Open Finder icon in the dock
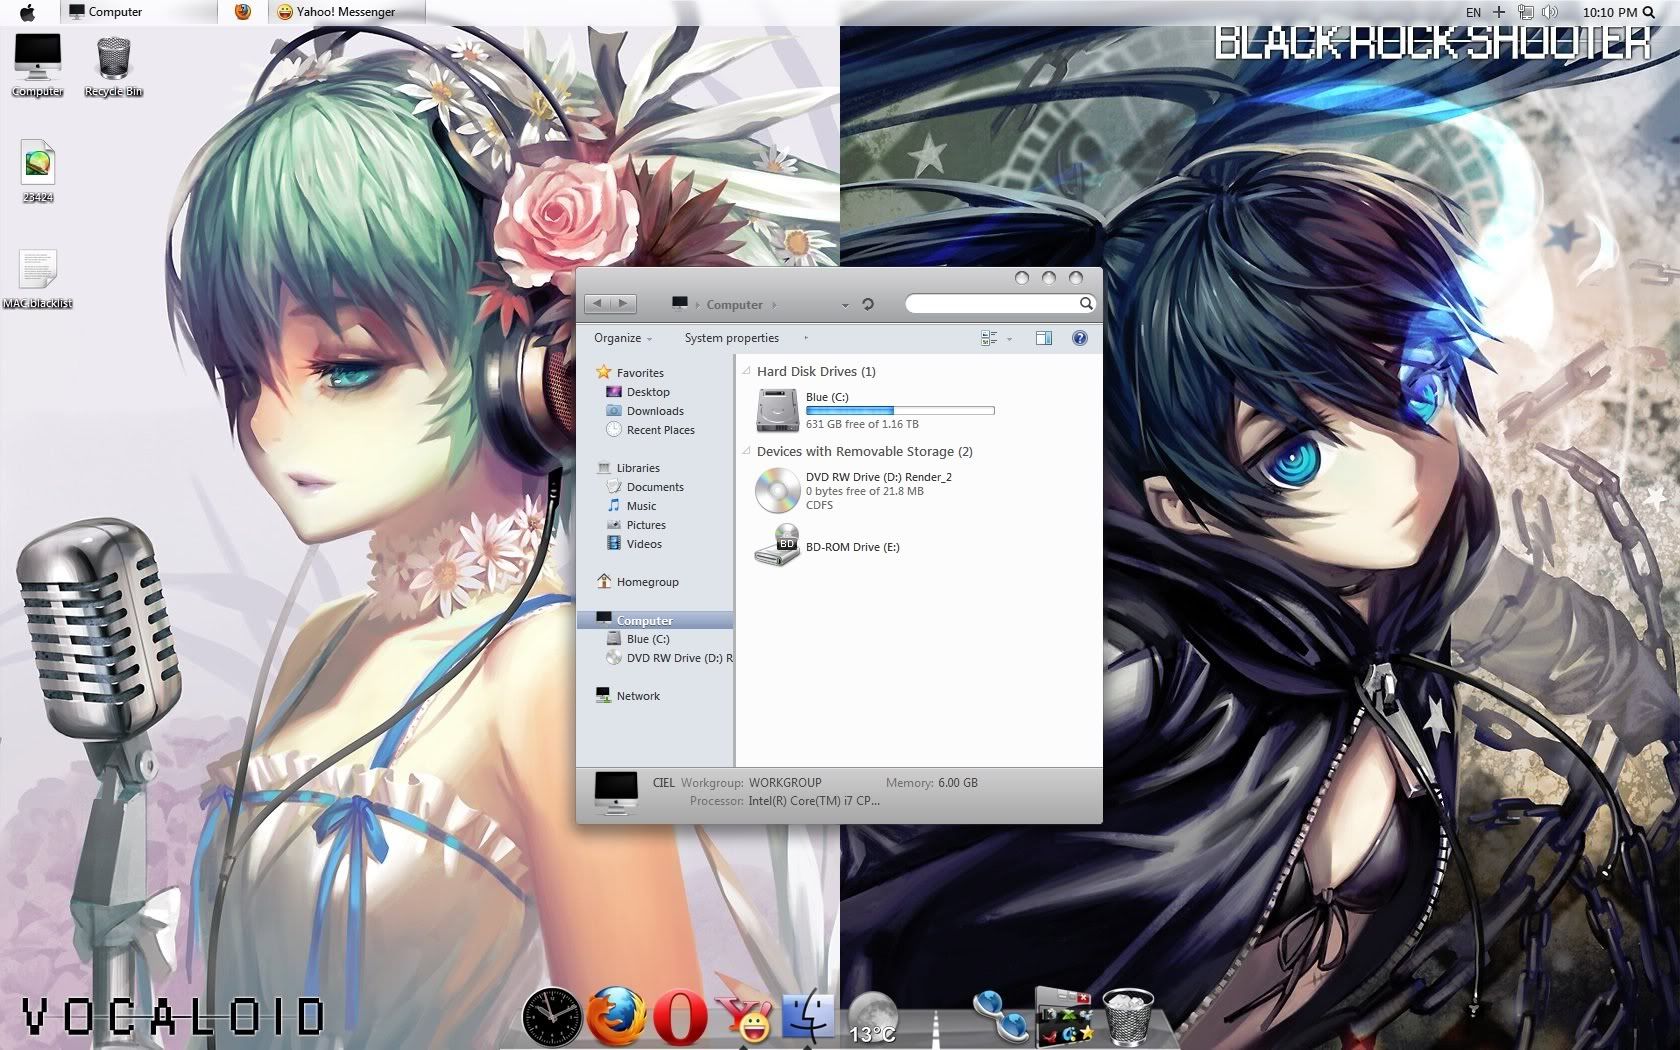The width and height of the screenshot is (1680, 1050). coord(807,1017)
